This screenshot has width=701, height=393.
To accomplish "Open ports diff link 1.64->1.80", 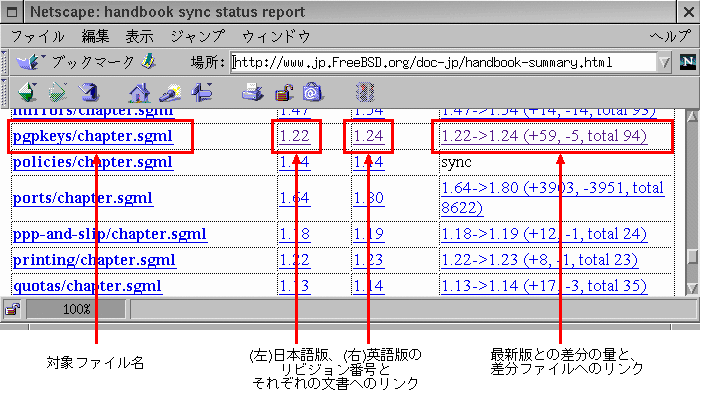I will [x=552, y=198].
